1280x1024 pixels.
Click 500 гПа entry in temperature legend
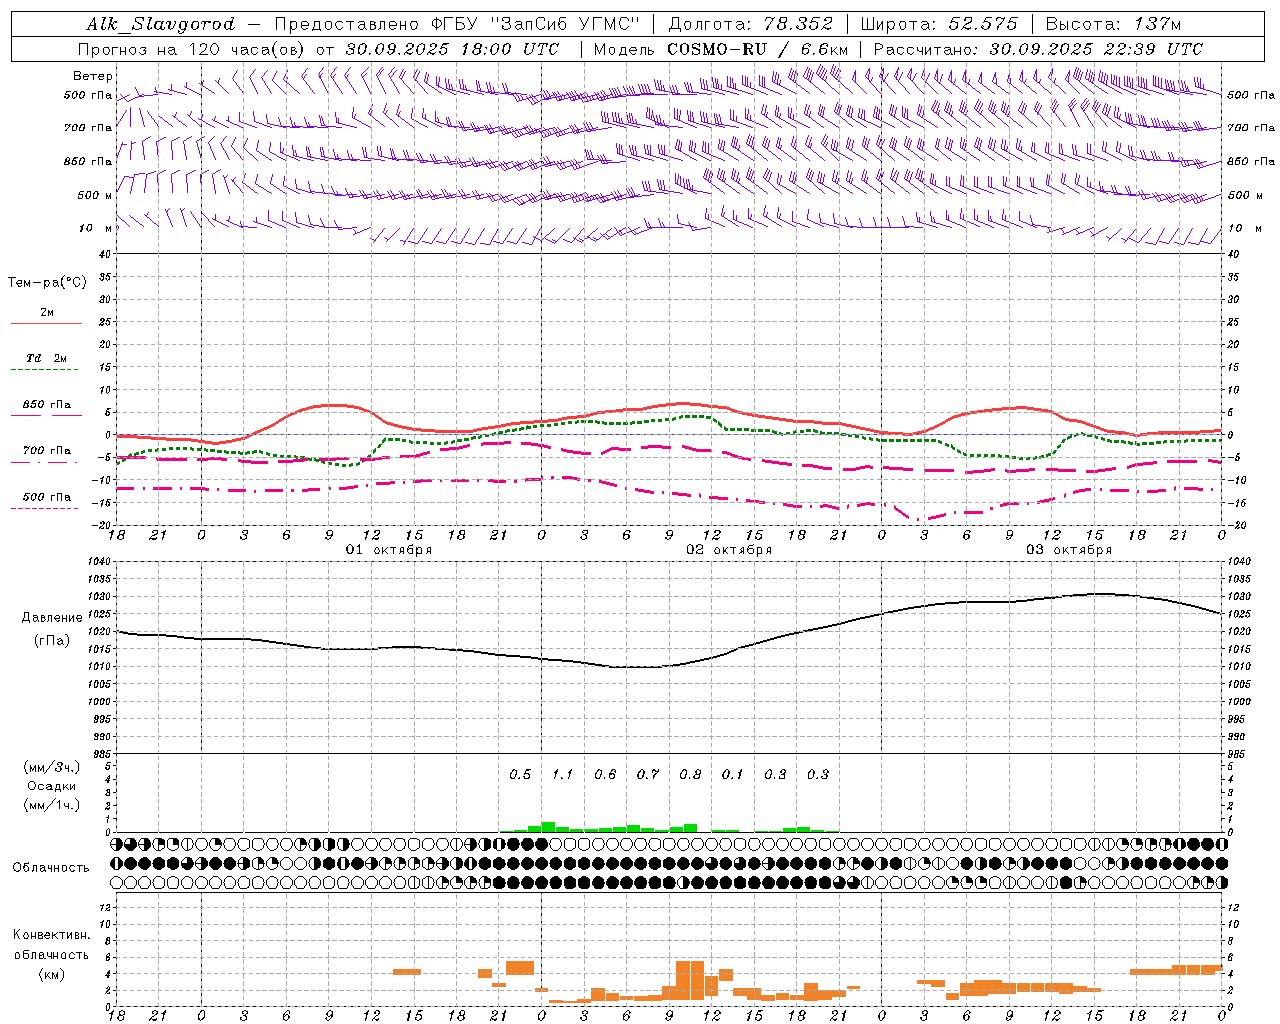pos(47,497)
